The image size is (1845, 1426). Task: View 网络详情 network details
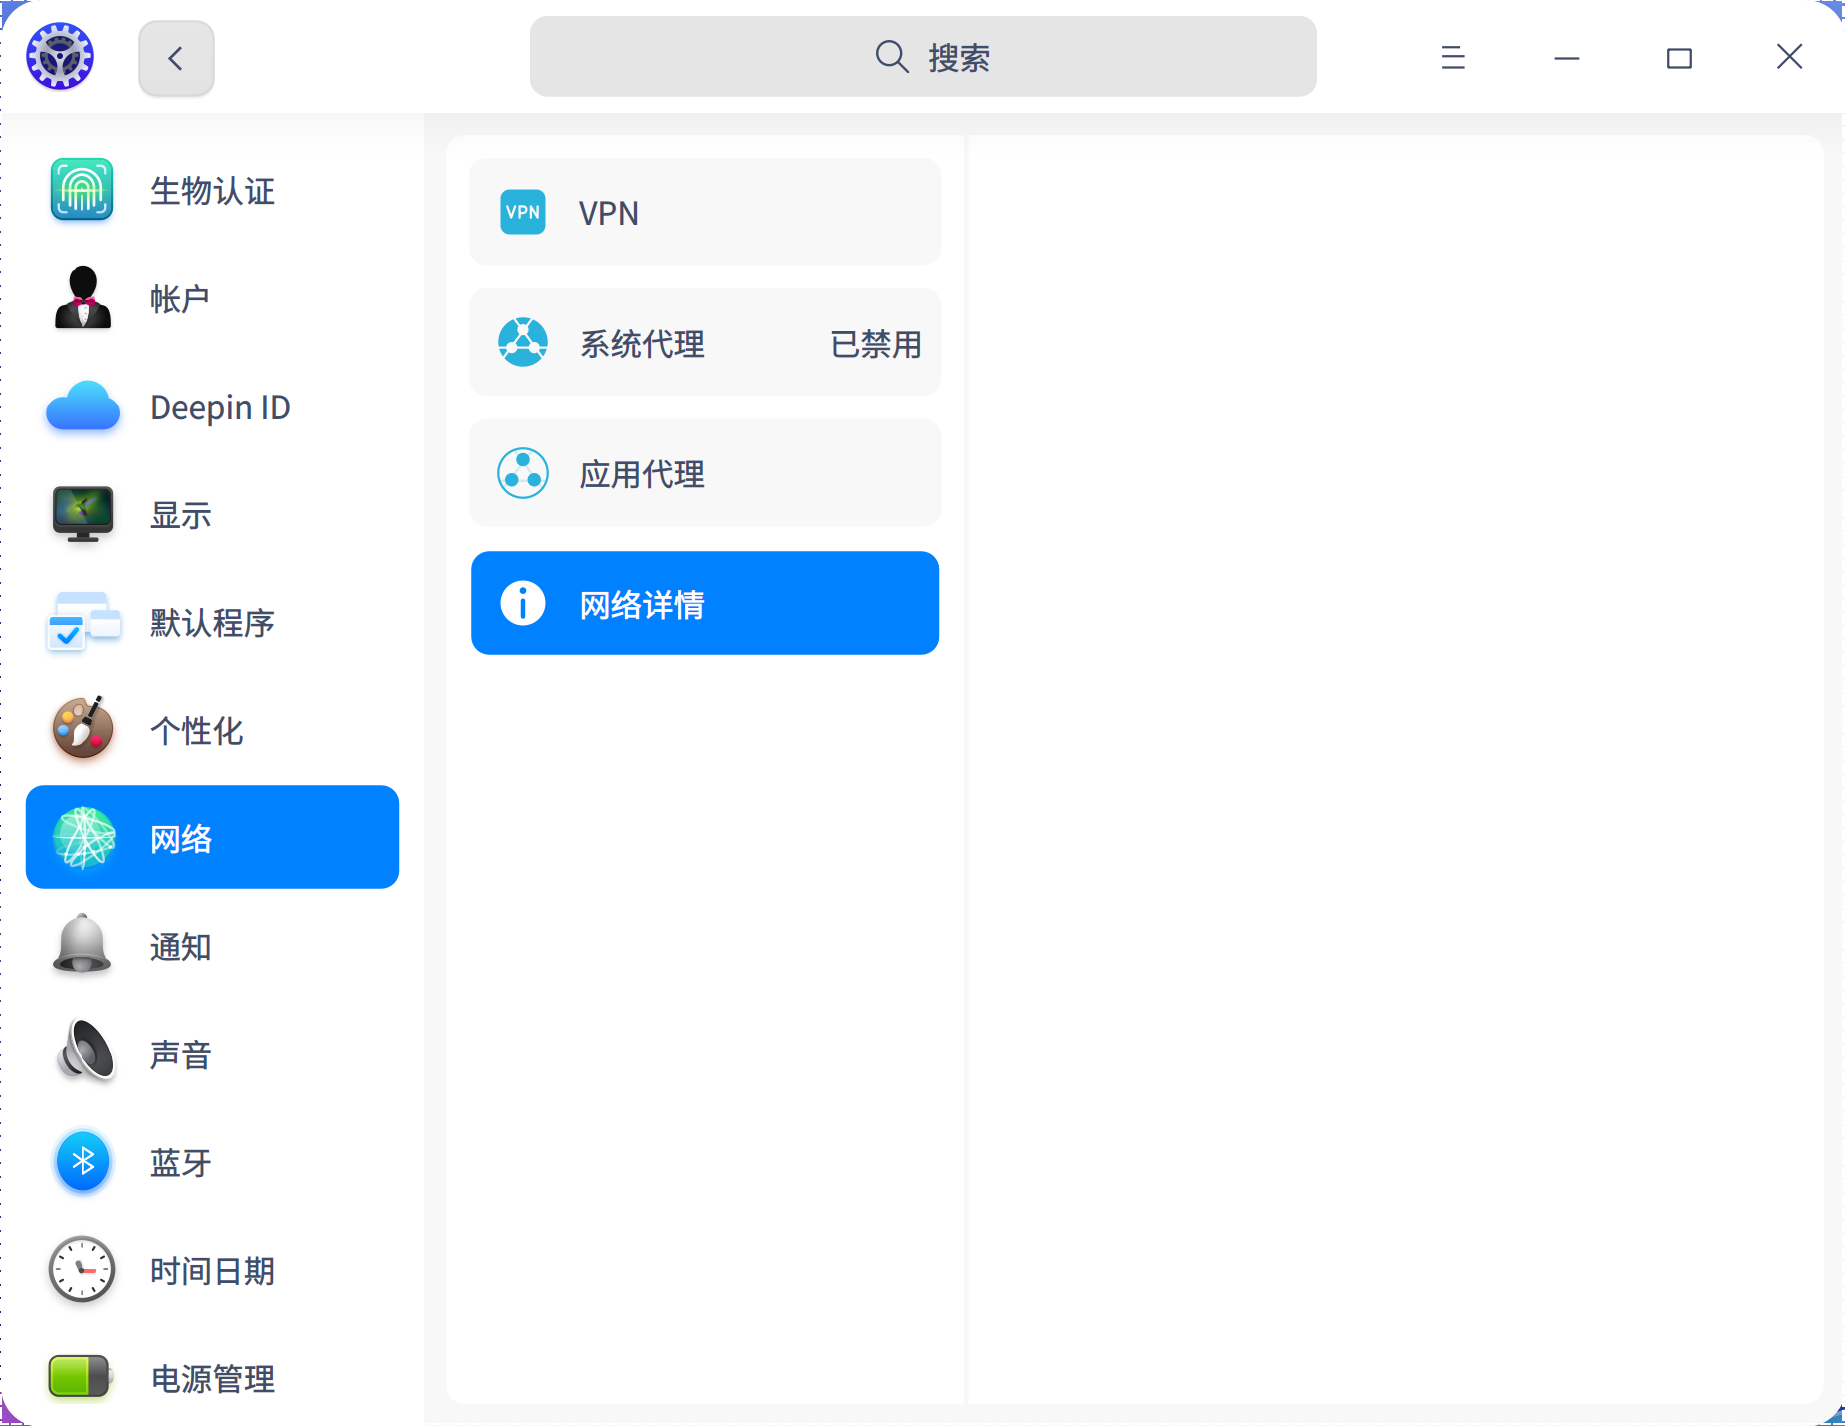pos(704,603)
